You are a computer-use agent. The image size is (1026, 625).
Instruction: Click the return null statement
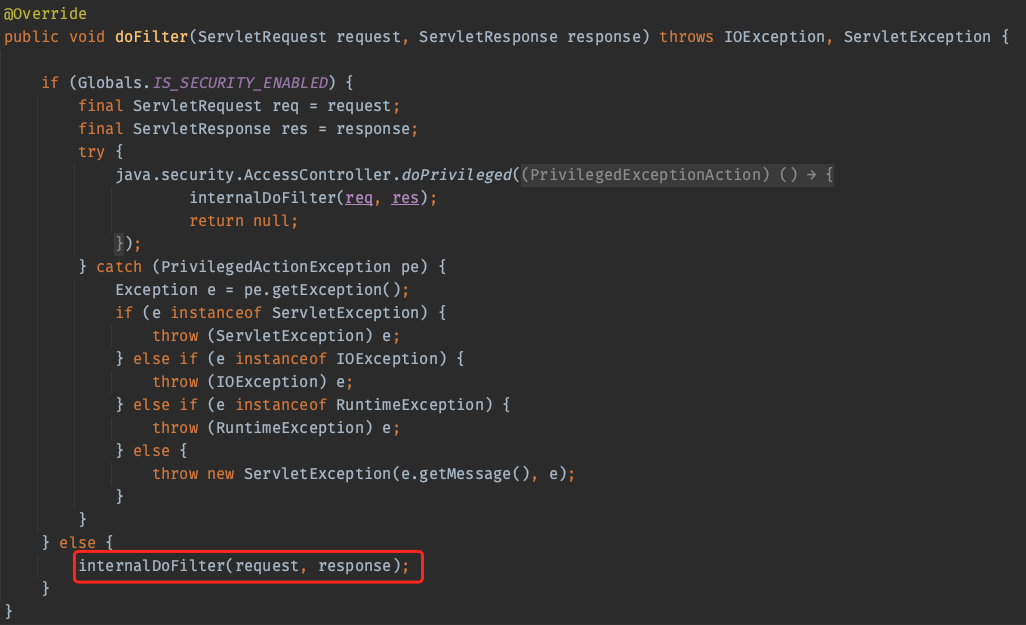click(244, 221)
